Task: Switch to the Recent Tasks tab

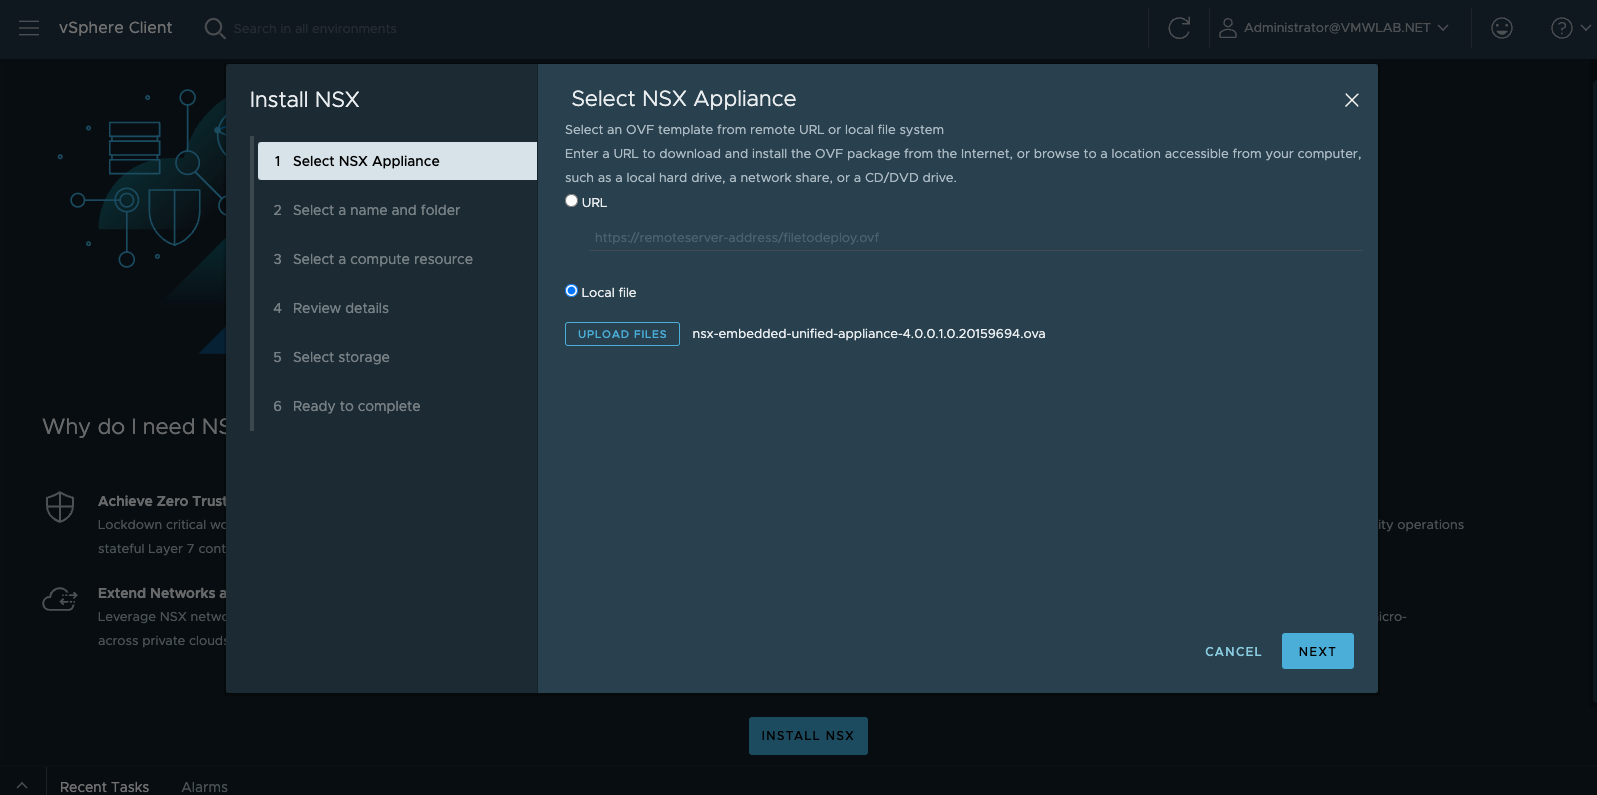Action: (104, 787)
